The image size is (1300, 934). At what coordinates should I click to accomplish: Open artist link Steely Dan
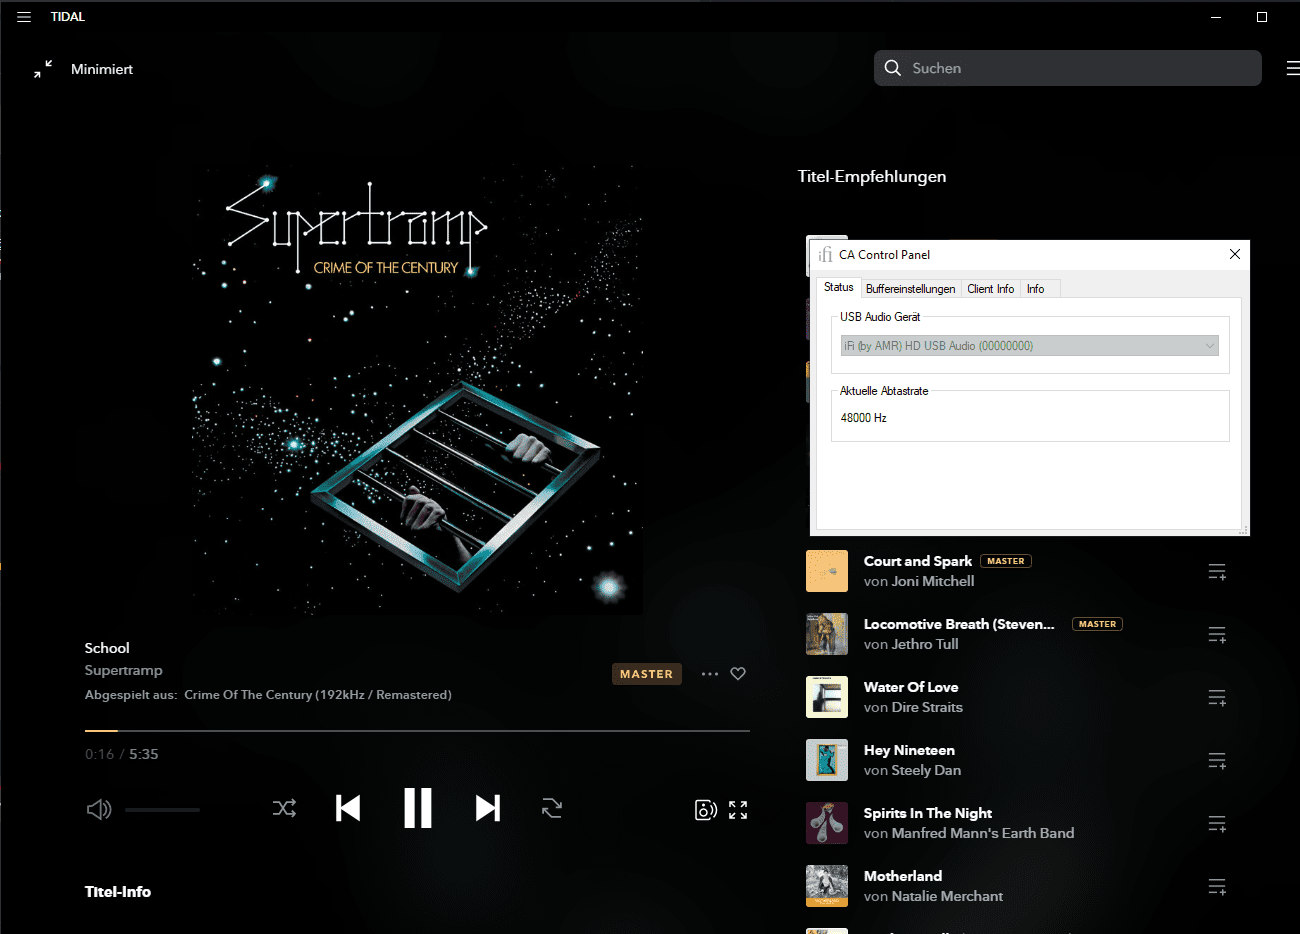tap(926, 770)
